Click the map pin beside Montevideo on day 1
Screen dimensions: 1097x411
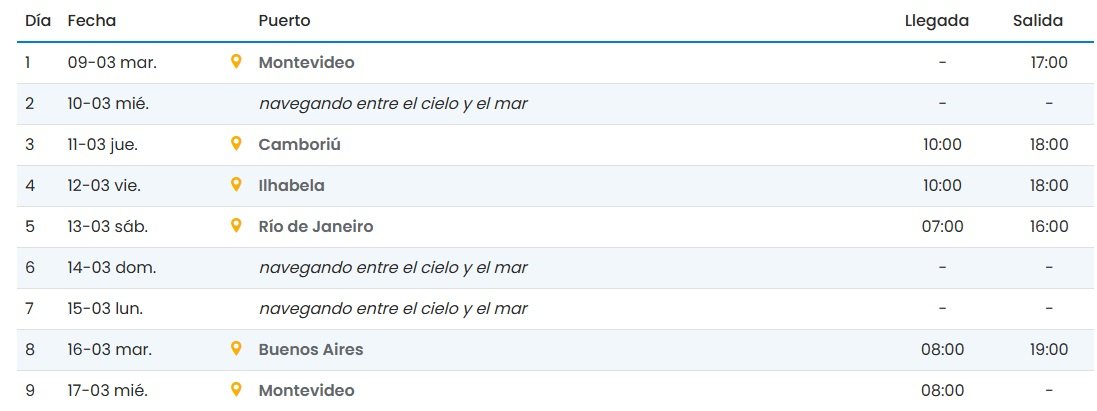point(236,62)
